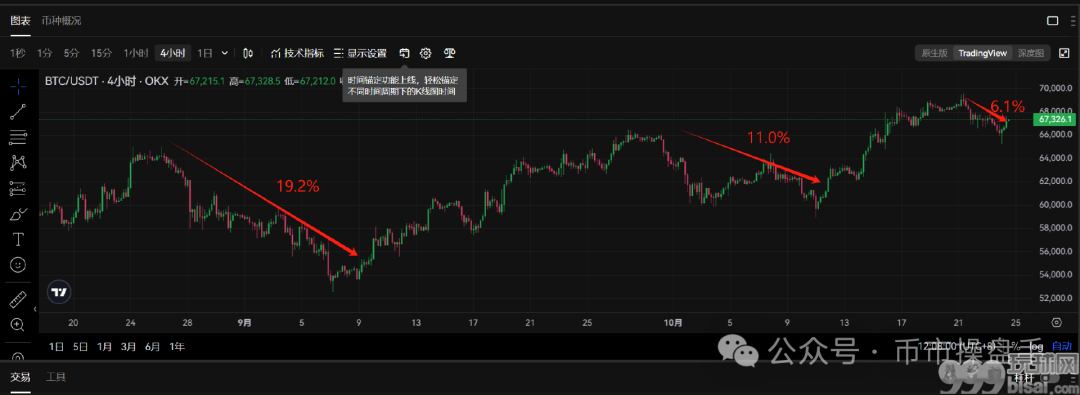This screenshot has height=395, width=1080.
Task: Switch to 1分 timeframe
Action: [x=45, y=53]
